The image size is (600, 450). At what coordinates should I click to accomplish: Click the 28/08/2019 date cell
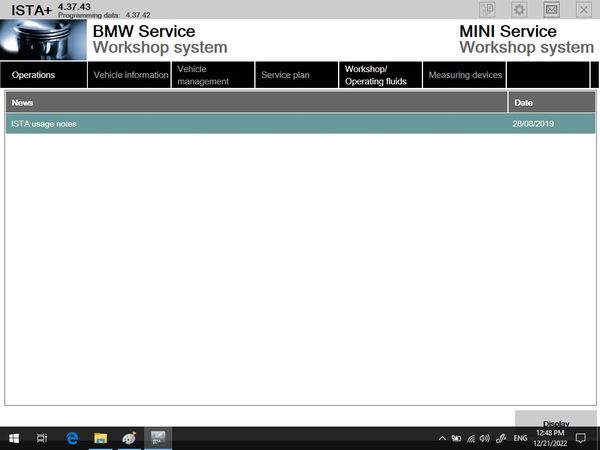click(x=533, y=124)
